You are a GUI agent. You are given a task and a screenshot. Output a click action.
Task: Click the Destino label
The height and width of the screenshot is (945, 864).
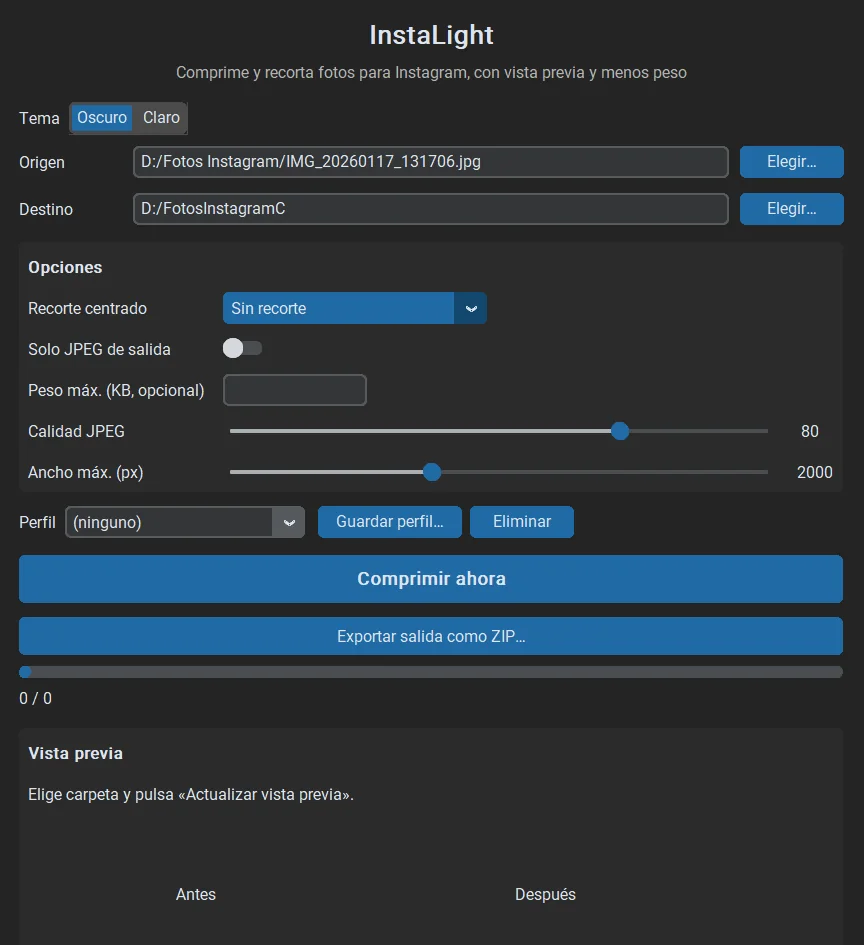46,209
